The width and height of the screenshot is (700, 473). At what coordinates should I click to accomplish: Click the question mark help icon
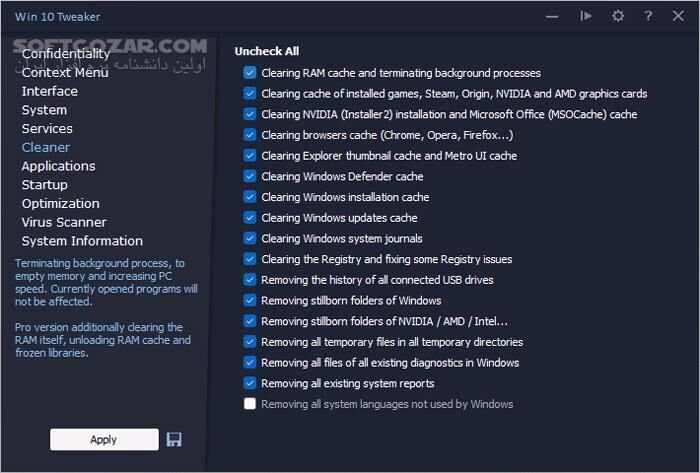[649, 16]
